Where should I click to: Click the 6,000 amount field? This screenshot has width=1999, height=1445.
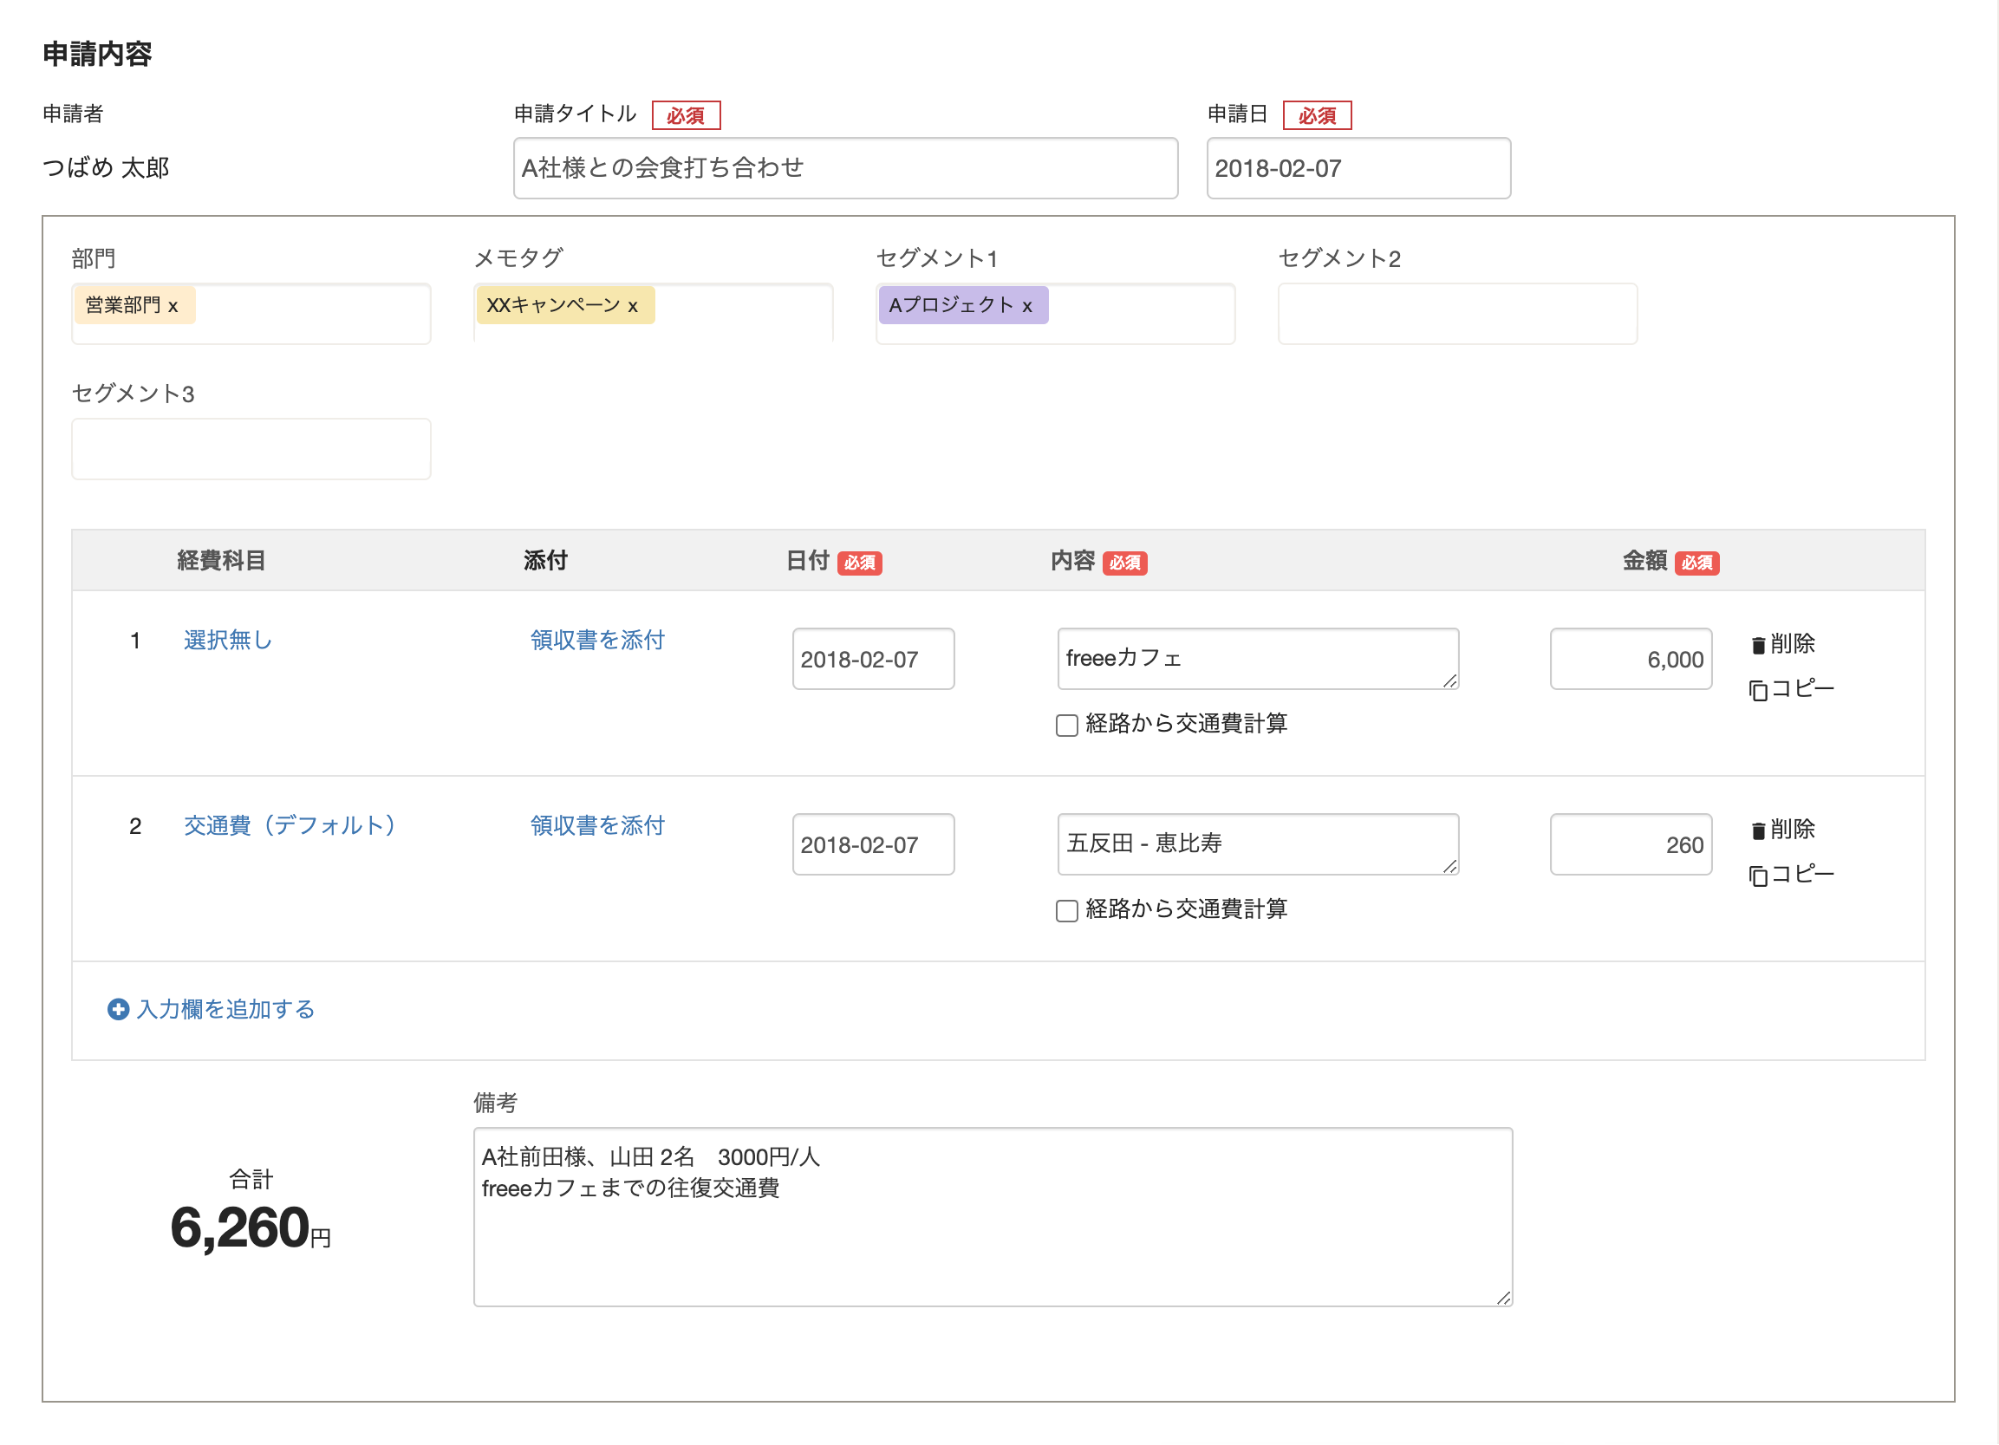coord(1631,659)
